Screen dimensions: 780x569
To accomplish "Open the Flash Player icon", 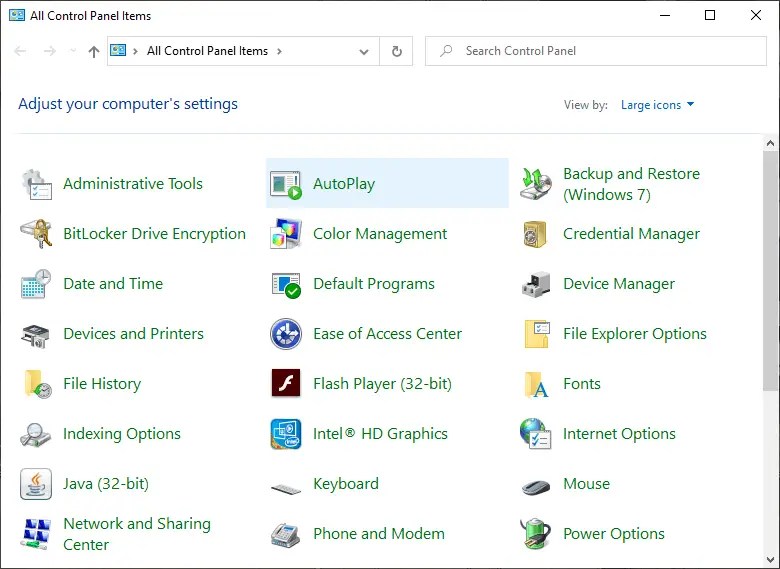I will pyautogui.click(x=286, y=382).
